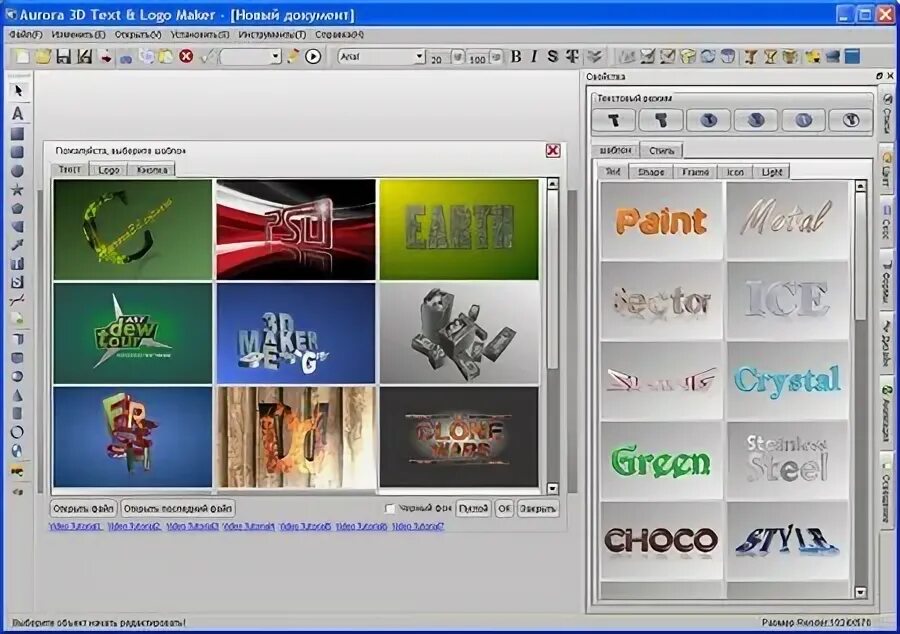Select the third text mode sphere button
The width and height of the screenshot is (900, 634).
pyautogui.click(x=709, y=120)
